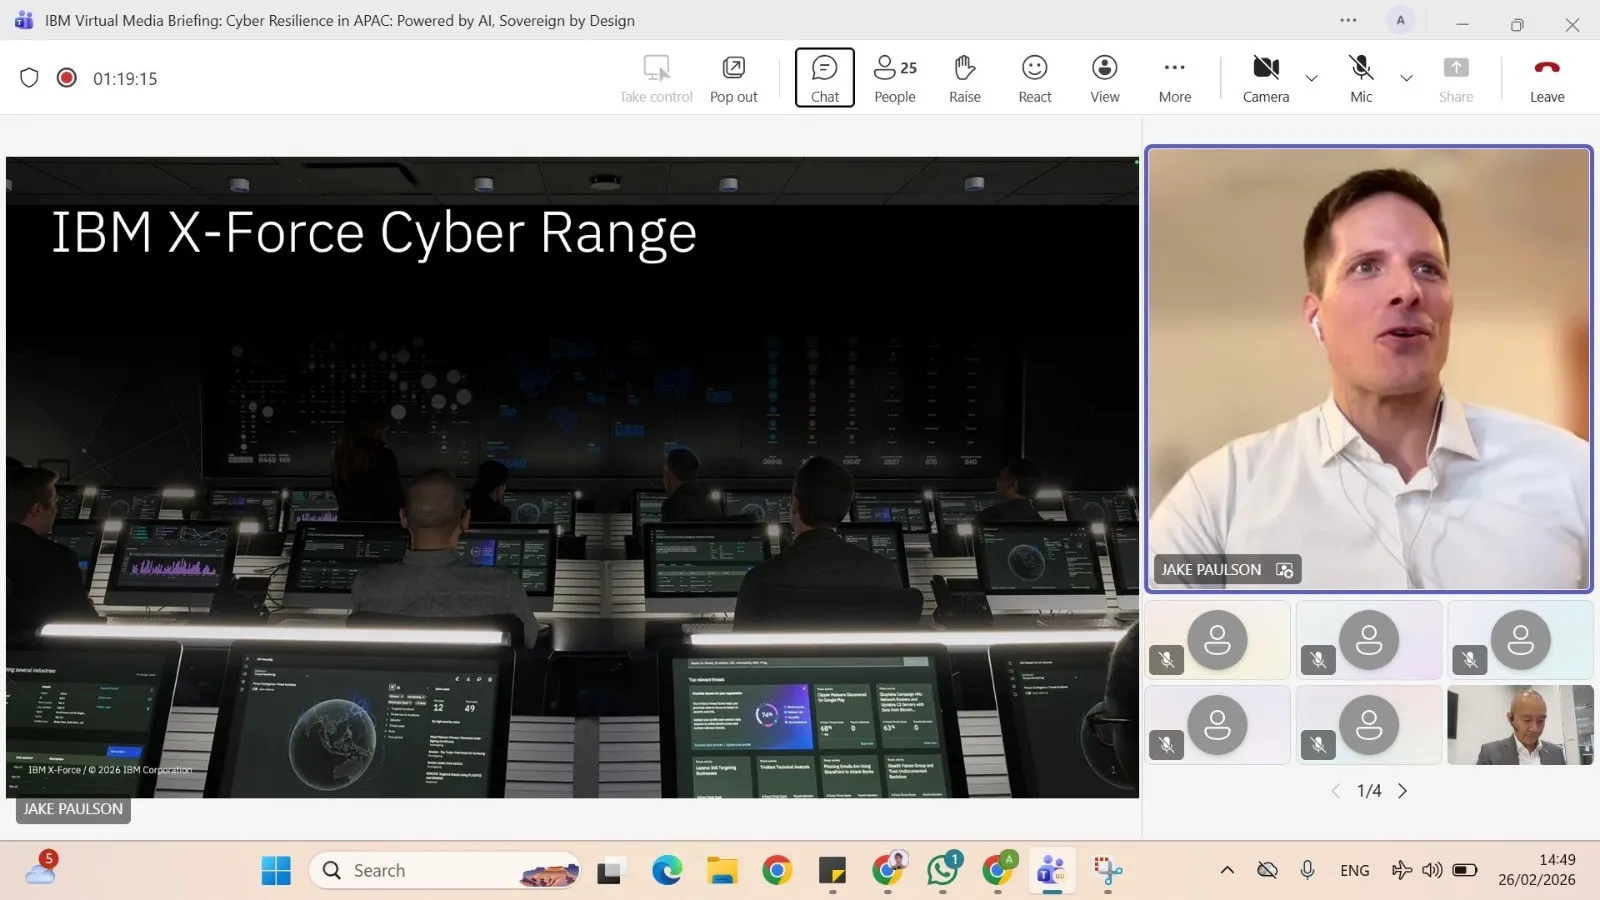Pop out the shared content

point(733,78)
